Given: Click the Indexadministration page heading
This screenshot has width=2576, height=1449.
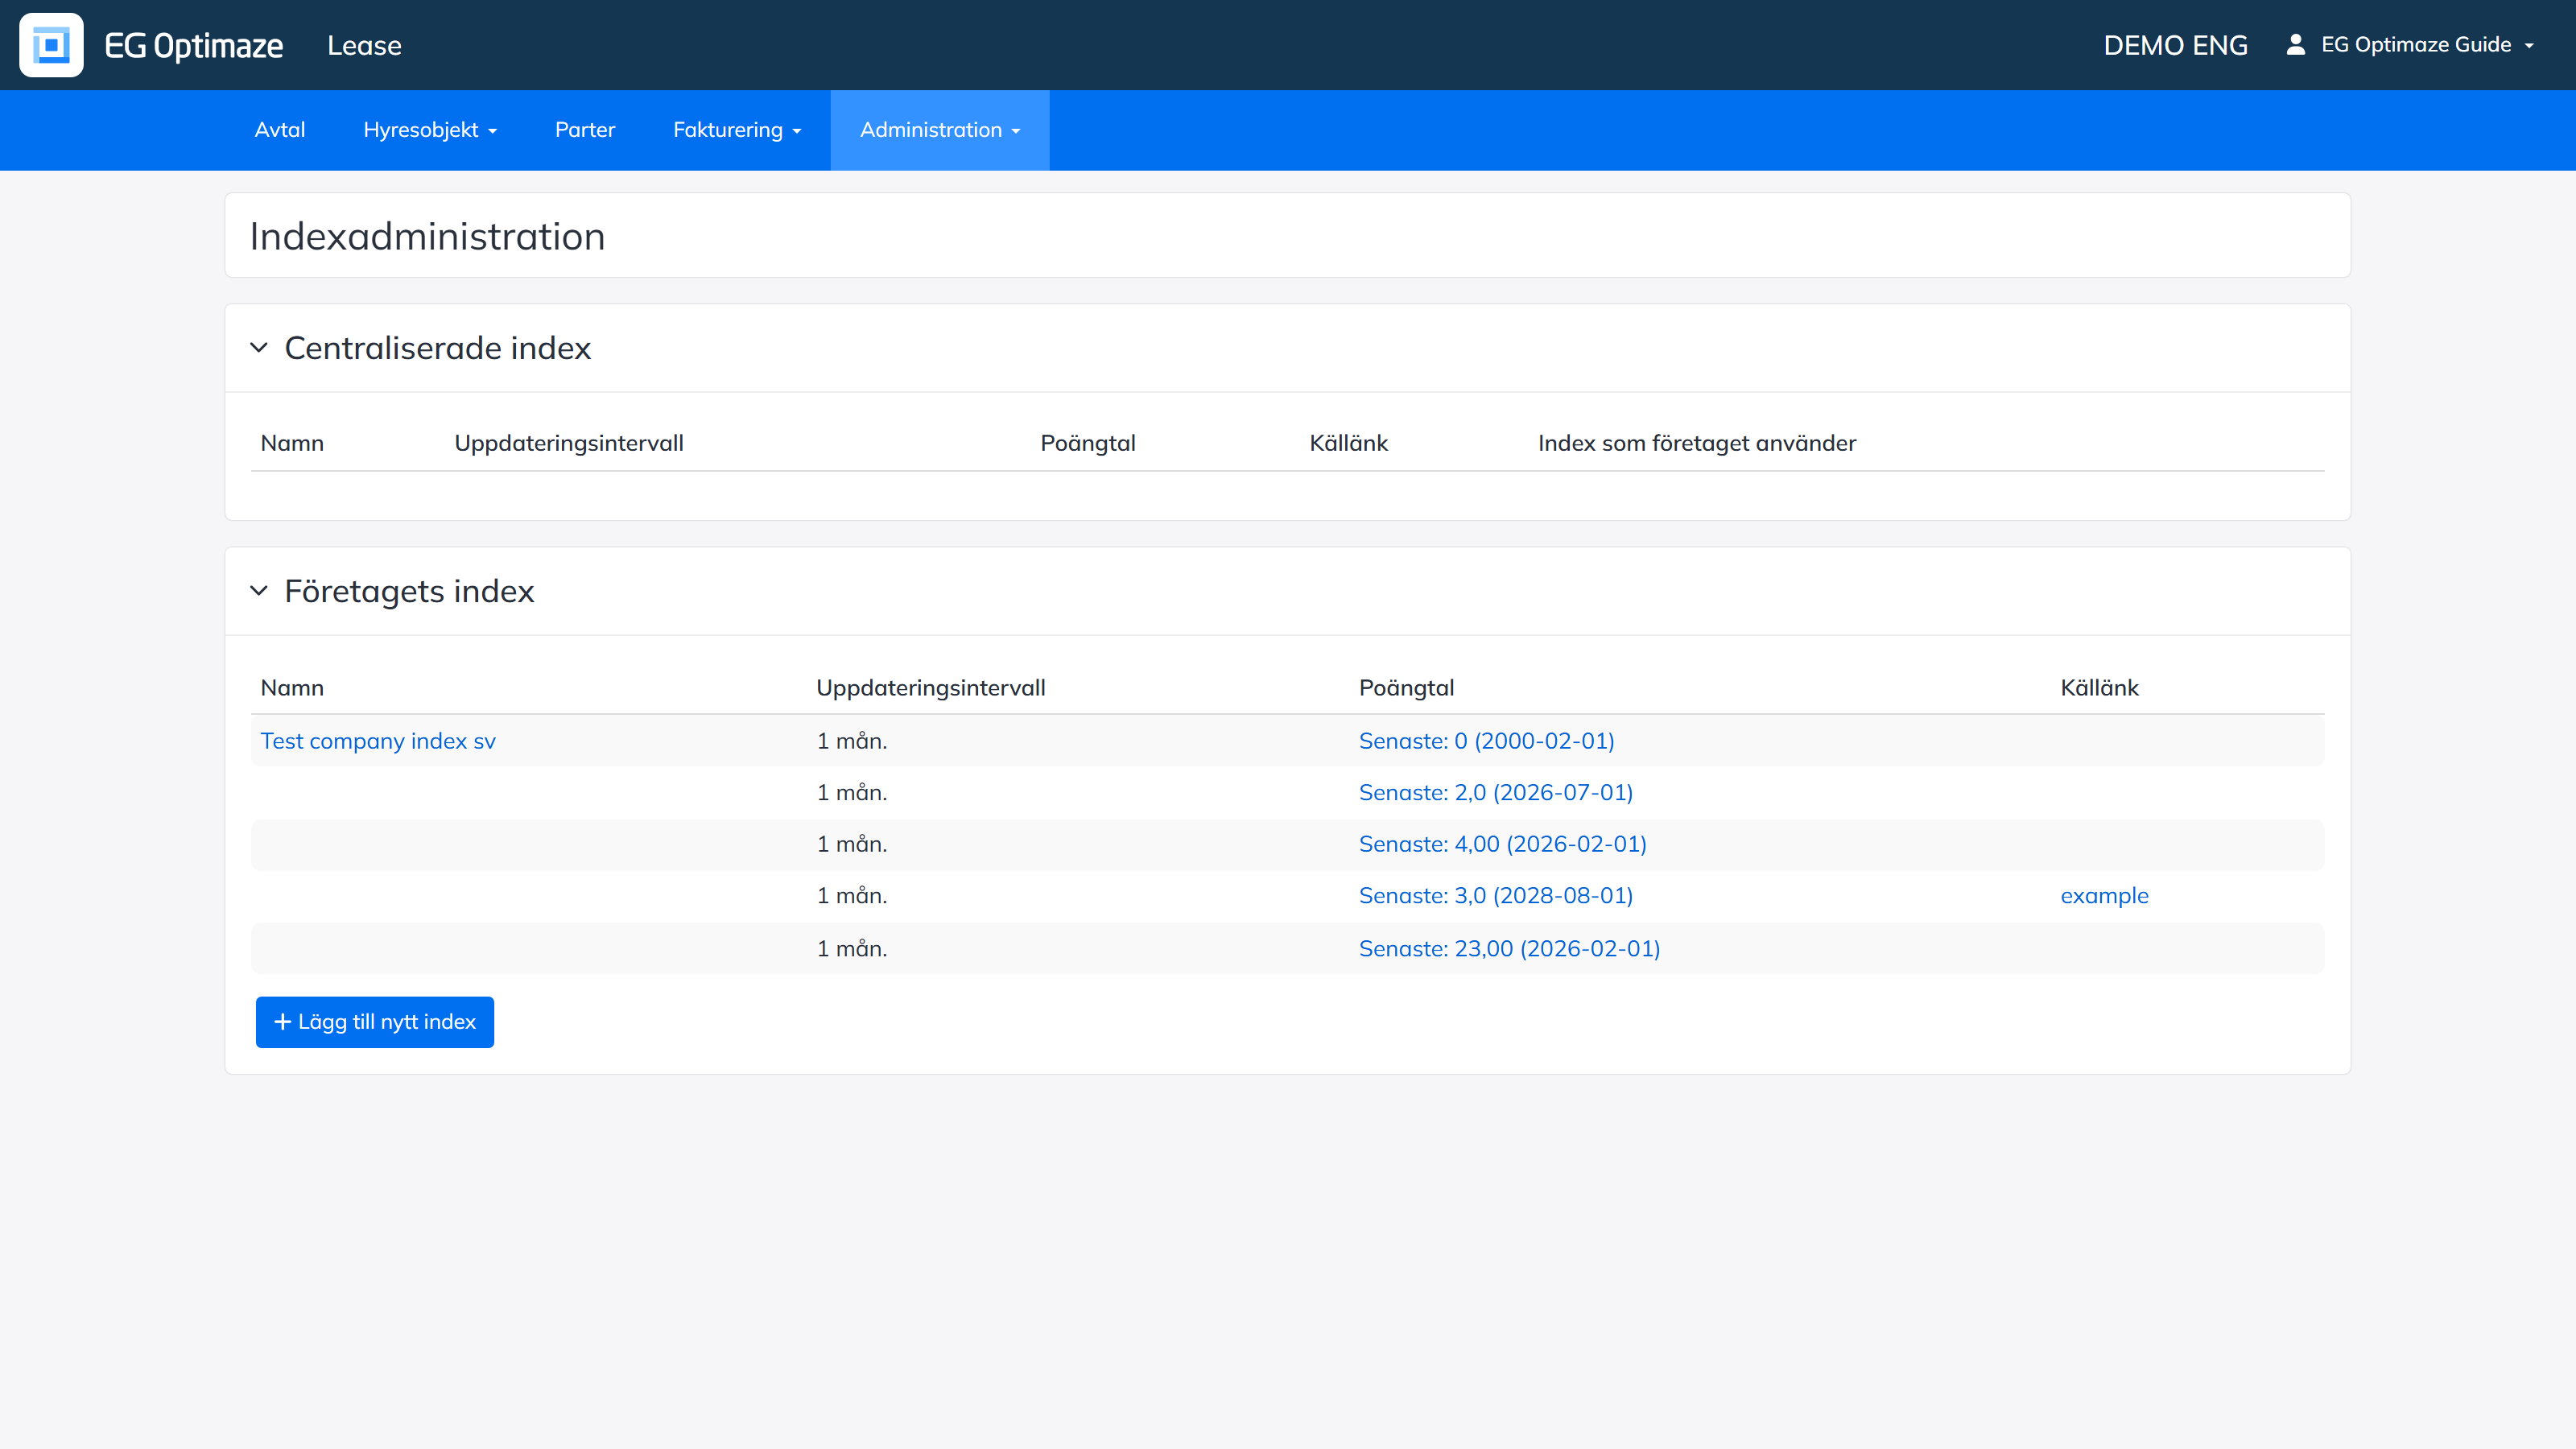Looking at the screenshot, I should [427, 237].
